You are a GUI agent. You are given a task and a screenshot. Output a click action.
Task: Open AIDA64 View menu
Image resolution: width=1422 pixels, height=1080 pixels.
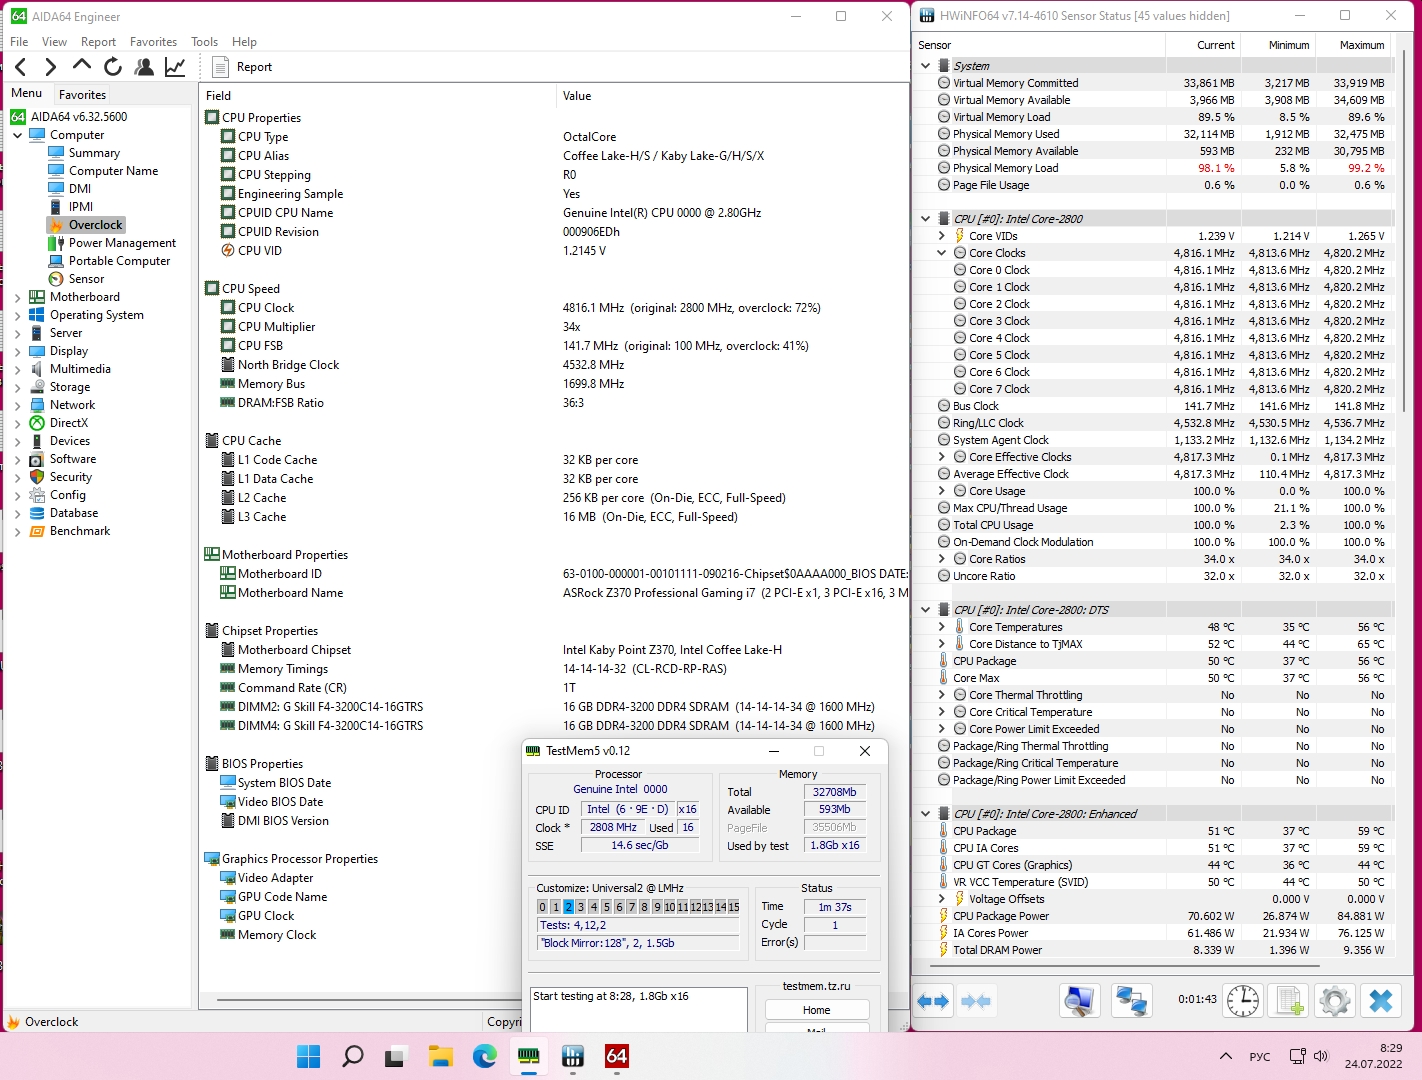point(54,42)
